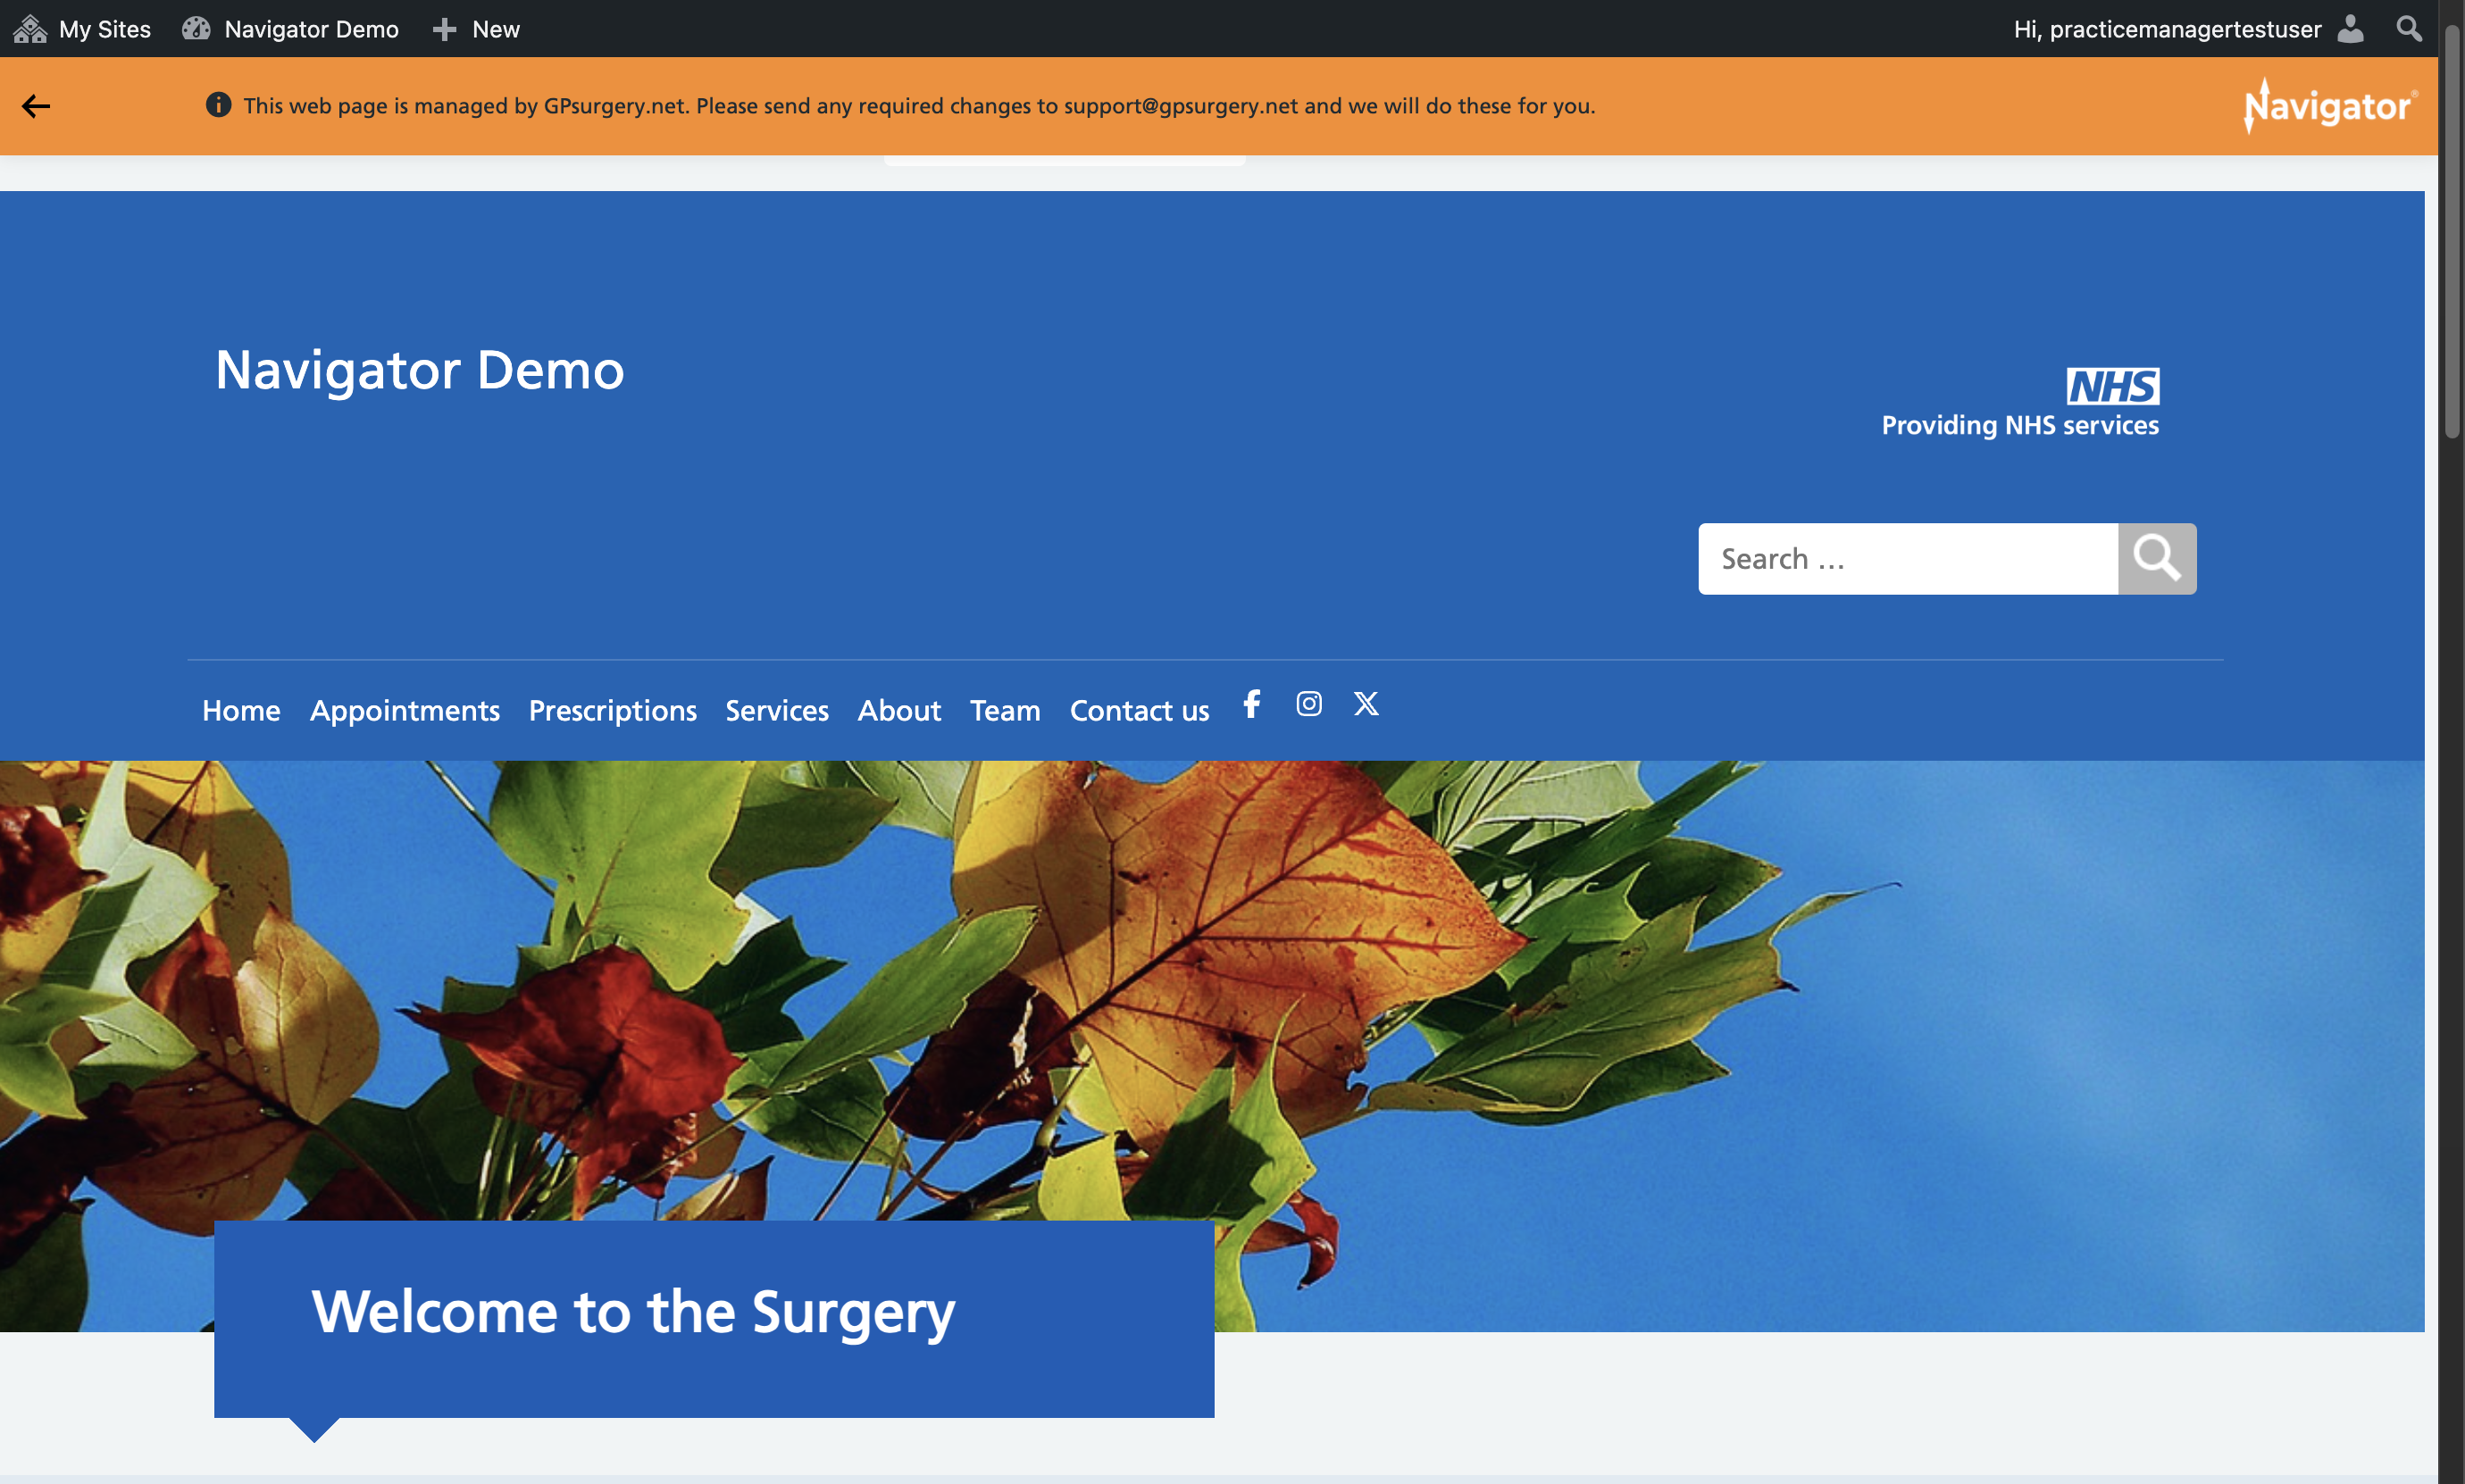Click the vertical page scrollbar
Image resolution: width=2465 pixels, height=1484 pixels.
(x=2452, y=230)
